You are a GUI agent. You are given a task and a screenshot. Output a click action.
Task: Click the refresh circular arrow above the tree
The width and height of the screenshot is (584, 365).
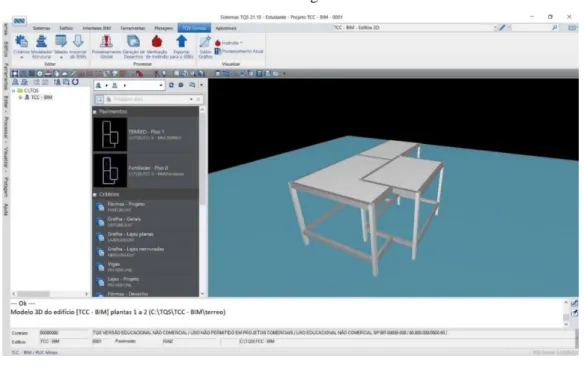(x=75, y=82)
